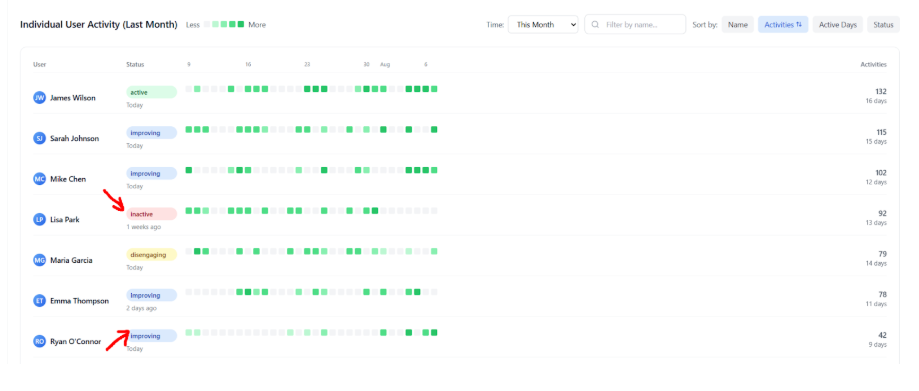Click Mike Chen's improving status badge
919x391 pixels.
pos(151,173)
